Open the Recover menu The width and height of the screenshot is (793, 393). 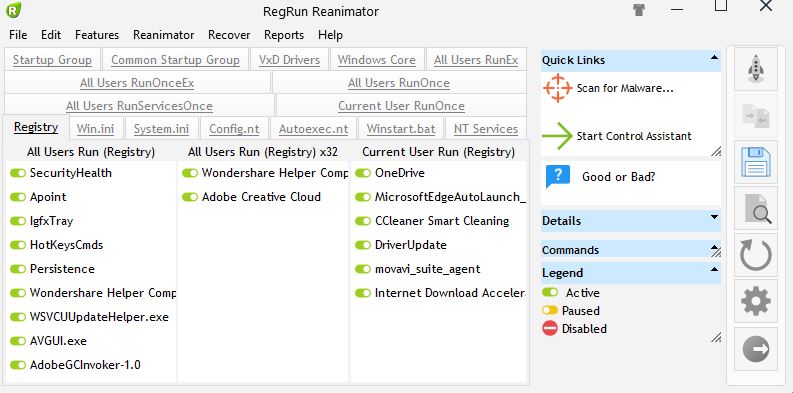point(229,35)
